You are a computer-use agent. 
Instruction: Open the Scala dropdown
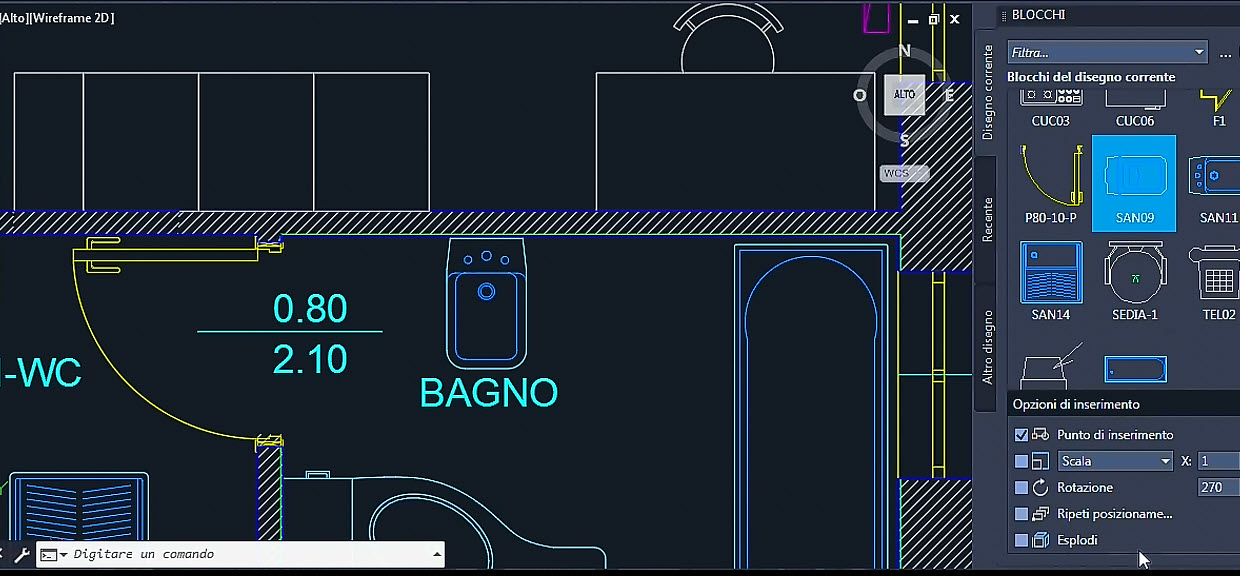pos(1115,461)
